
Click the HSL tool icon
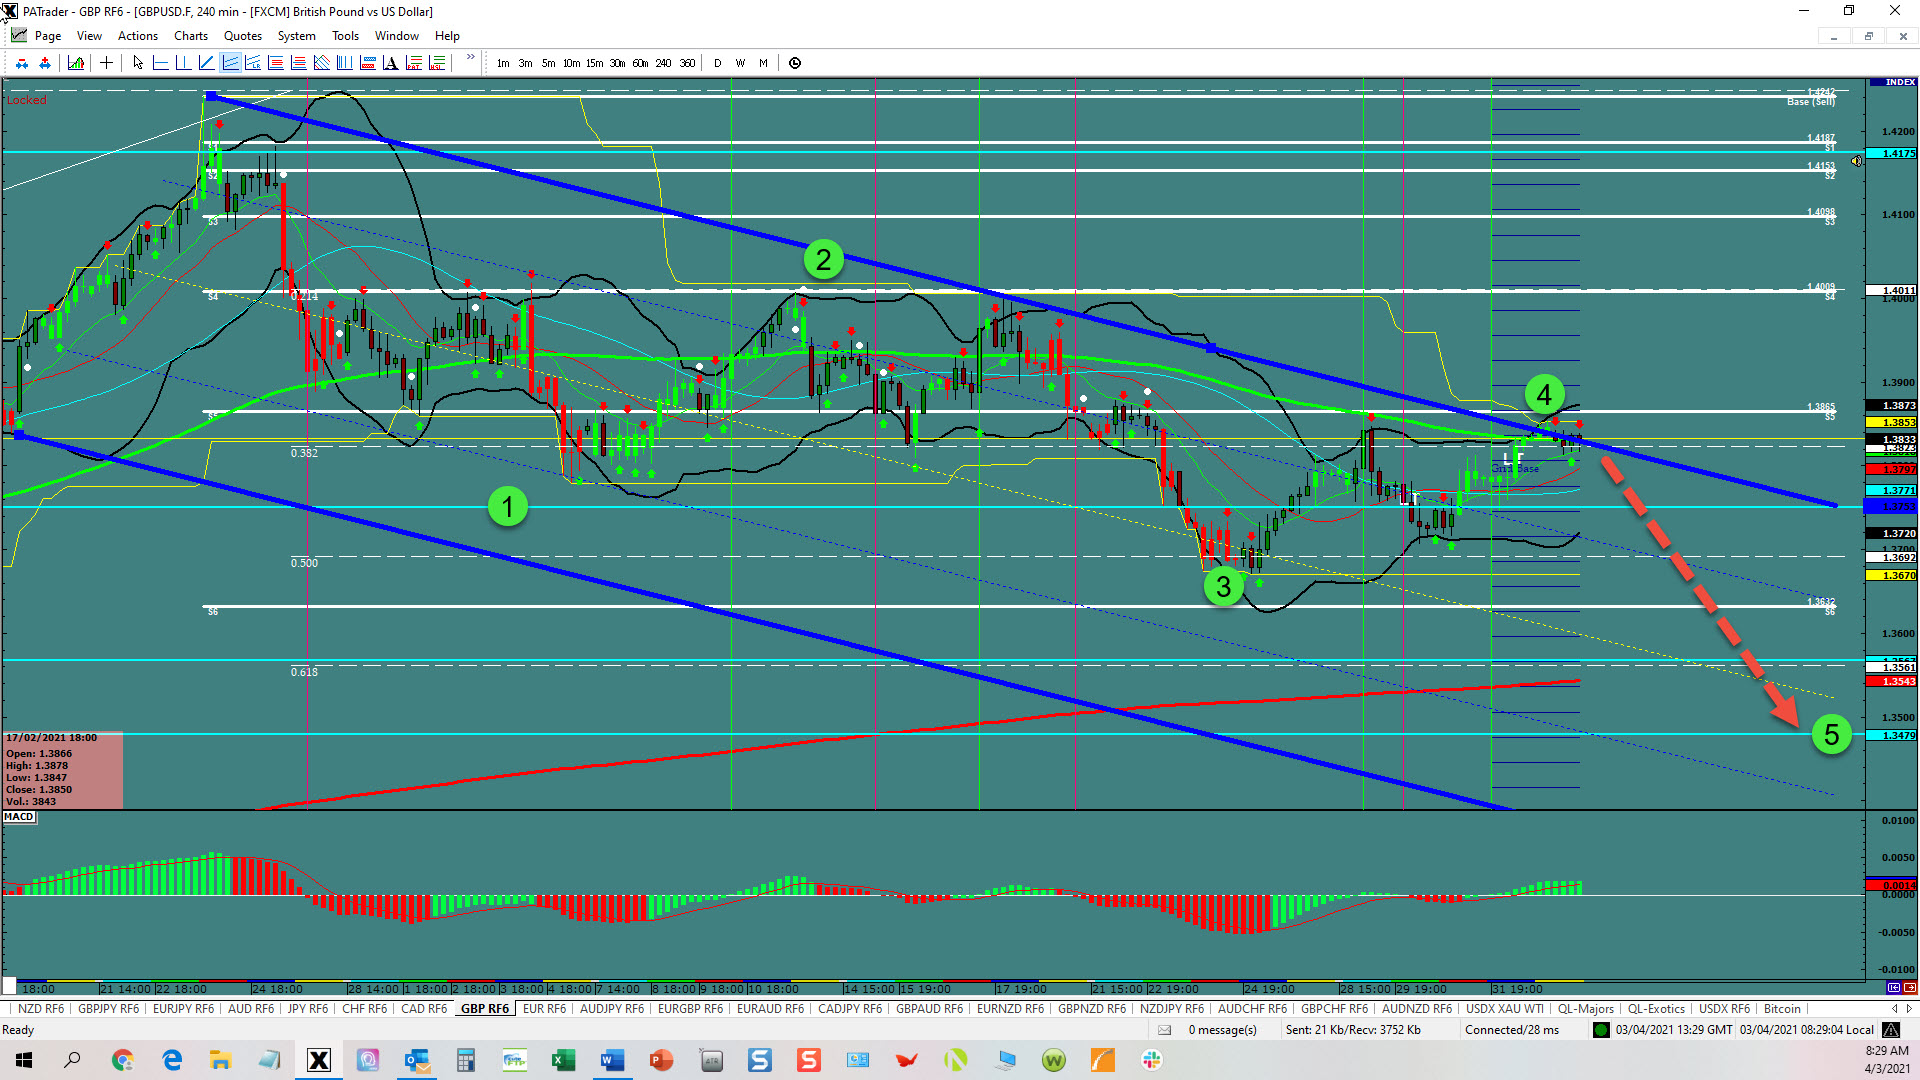[x=437, y=63]
